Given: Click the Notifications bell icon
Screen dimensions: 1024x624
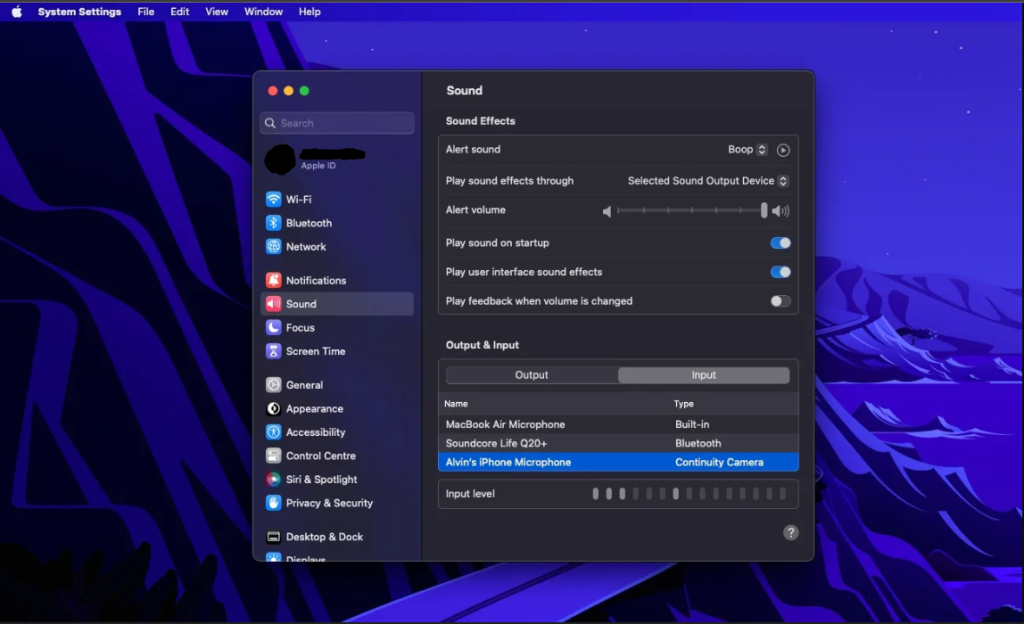Looking at the screenshot, I should 273,281.
